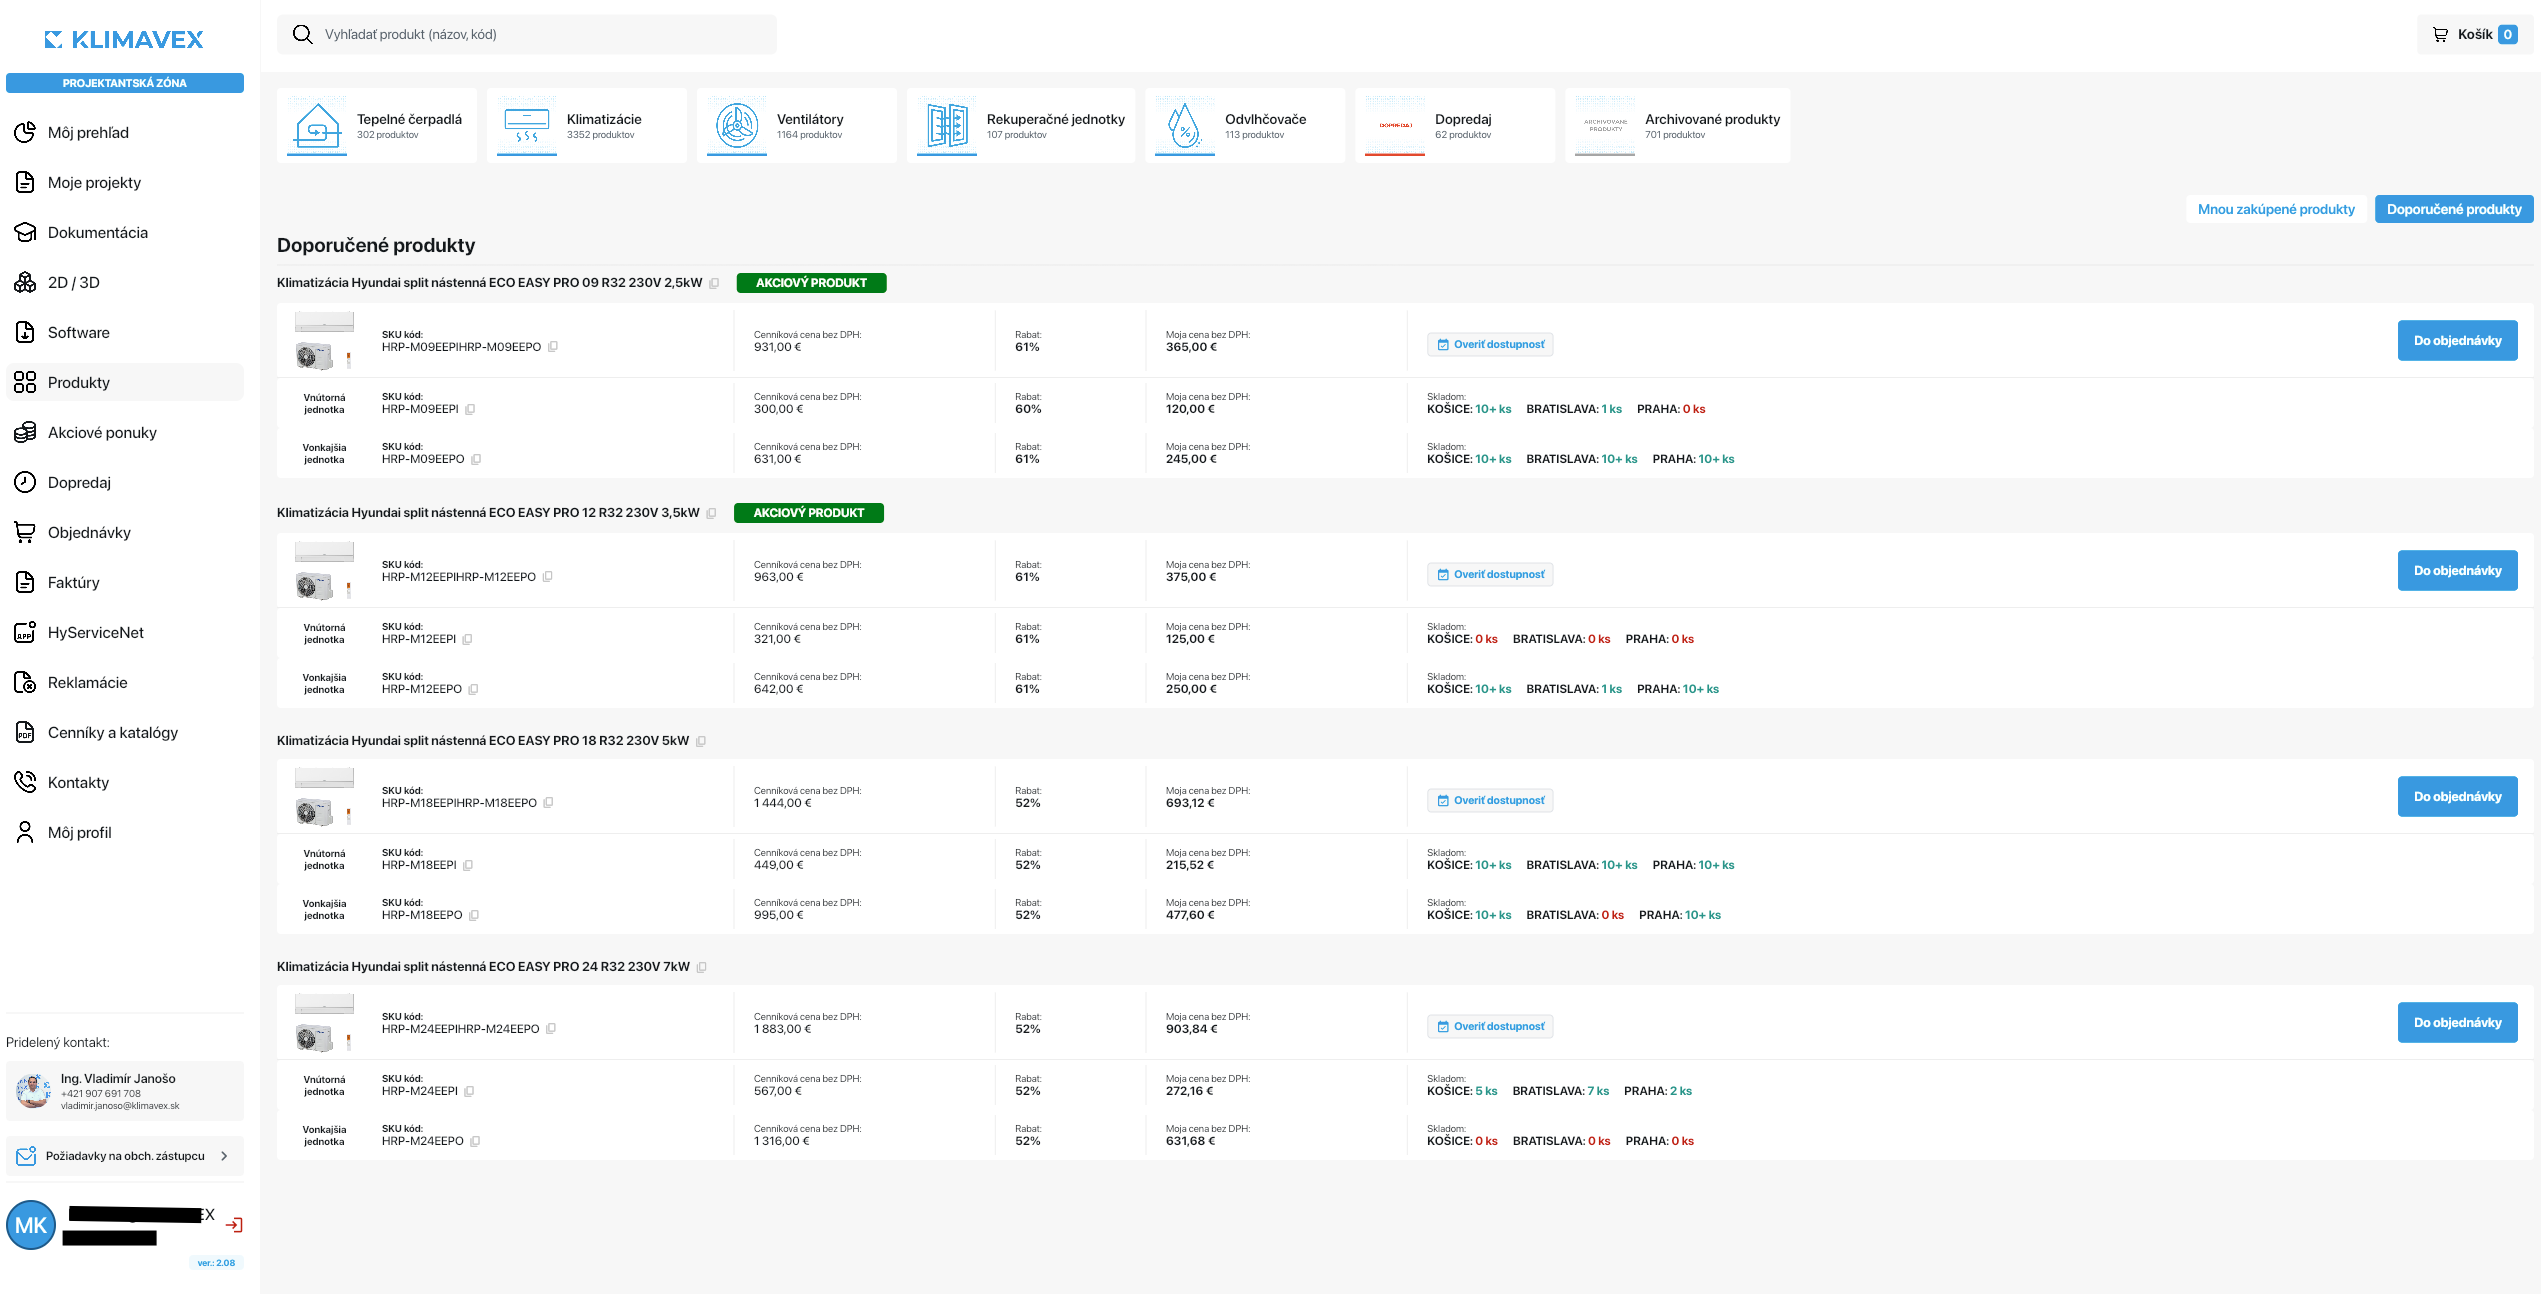Open the Ventilátory category
Screen dimensions: 2541x1294
coord(797,126)
